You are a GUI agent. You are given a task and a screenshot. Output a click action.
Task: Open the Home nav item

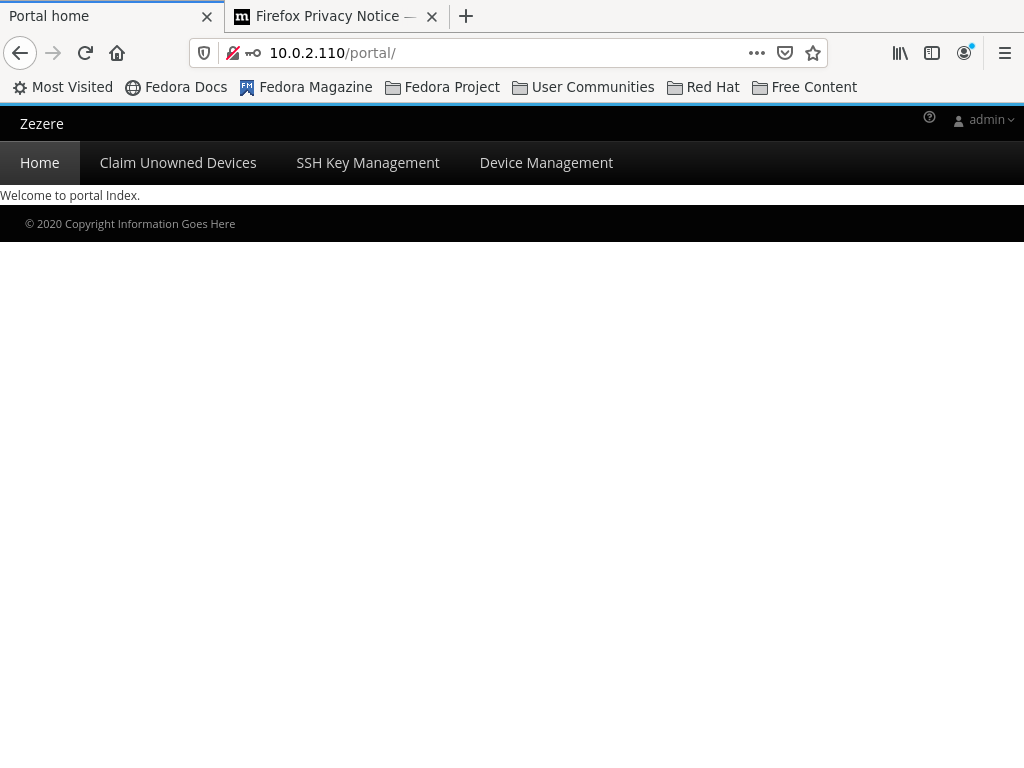40,163
